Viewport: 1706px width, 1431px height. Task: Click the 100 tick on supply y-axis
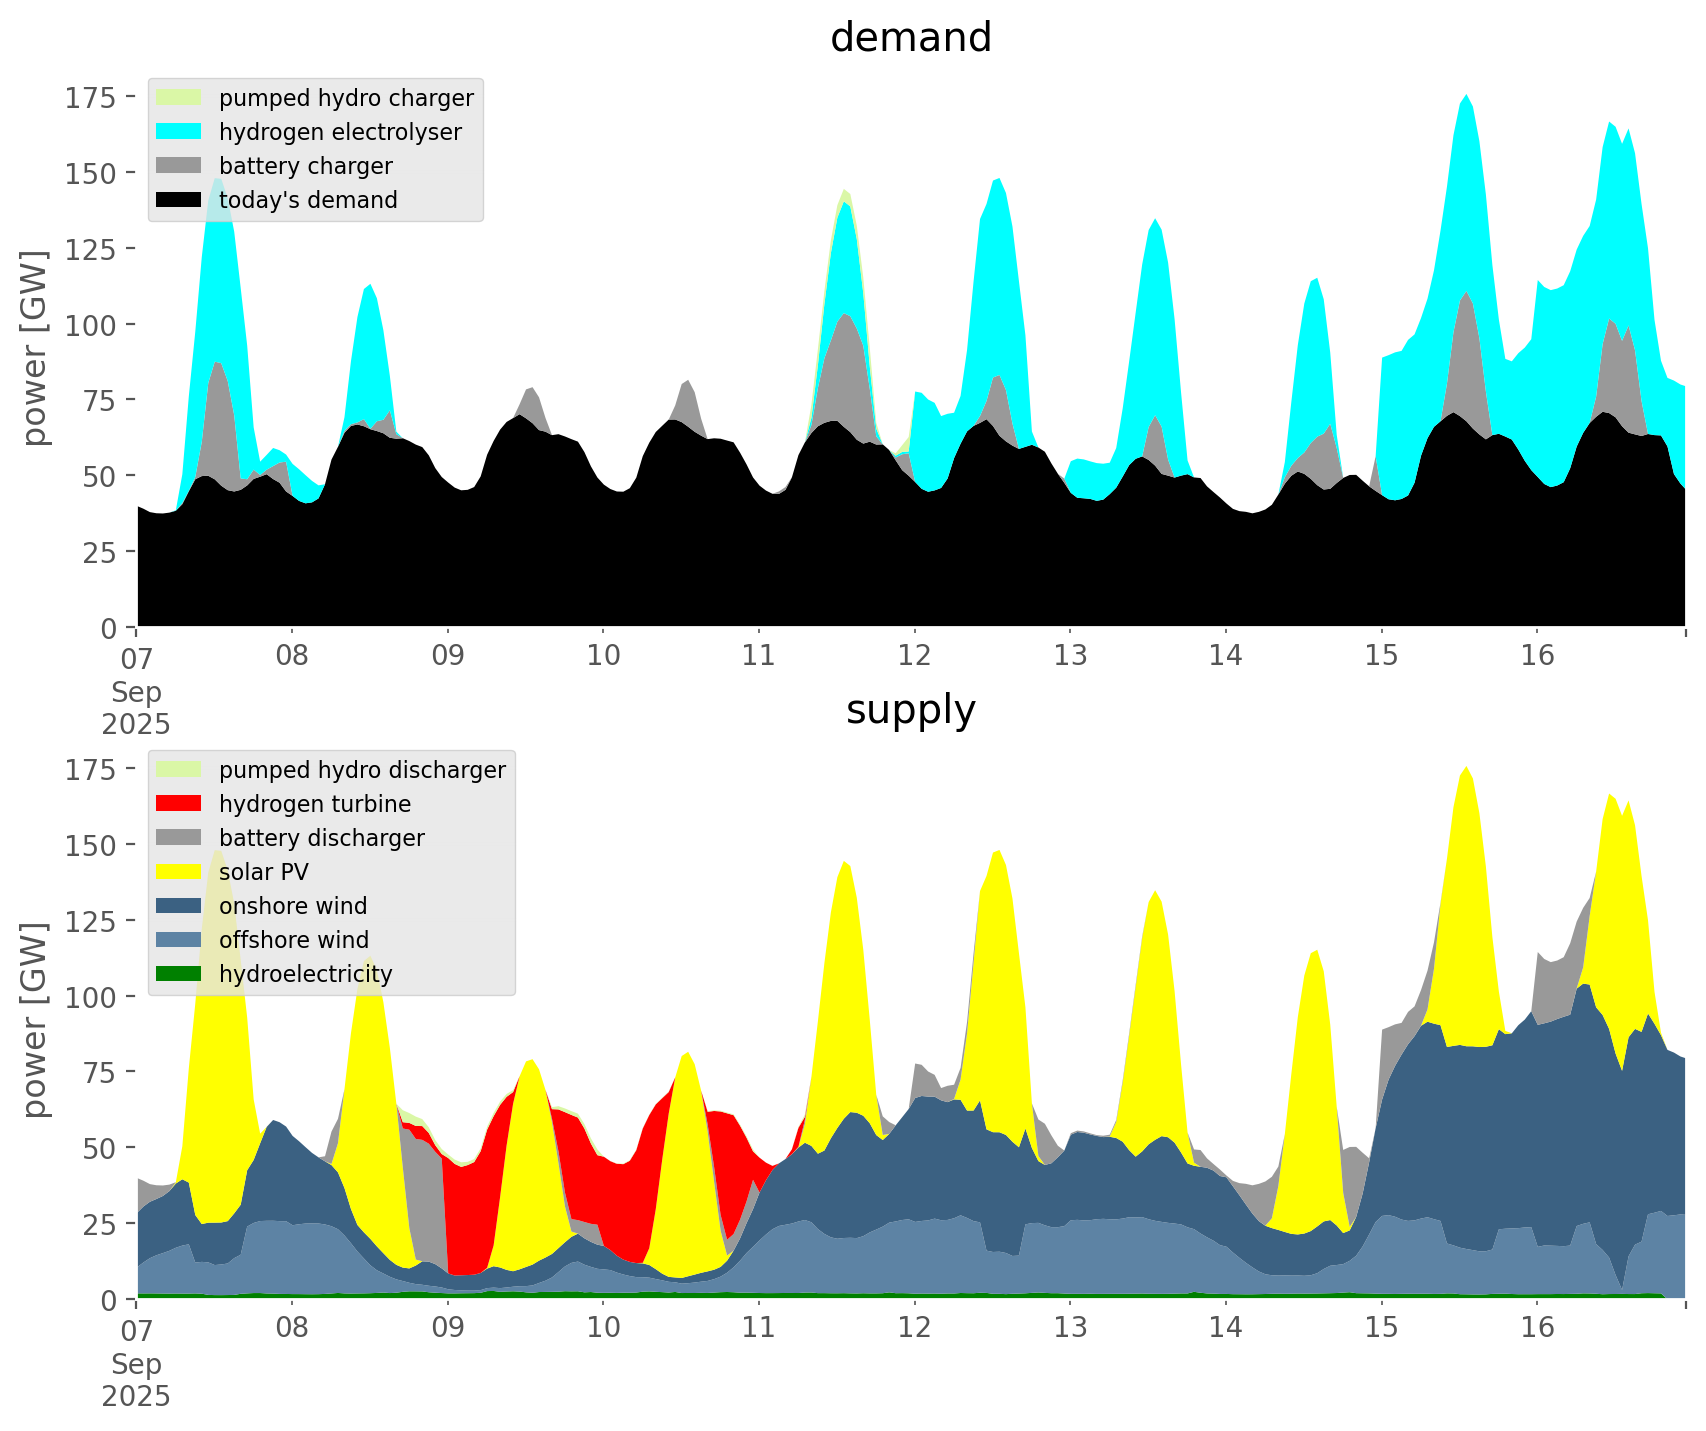click(91, 997)
